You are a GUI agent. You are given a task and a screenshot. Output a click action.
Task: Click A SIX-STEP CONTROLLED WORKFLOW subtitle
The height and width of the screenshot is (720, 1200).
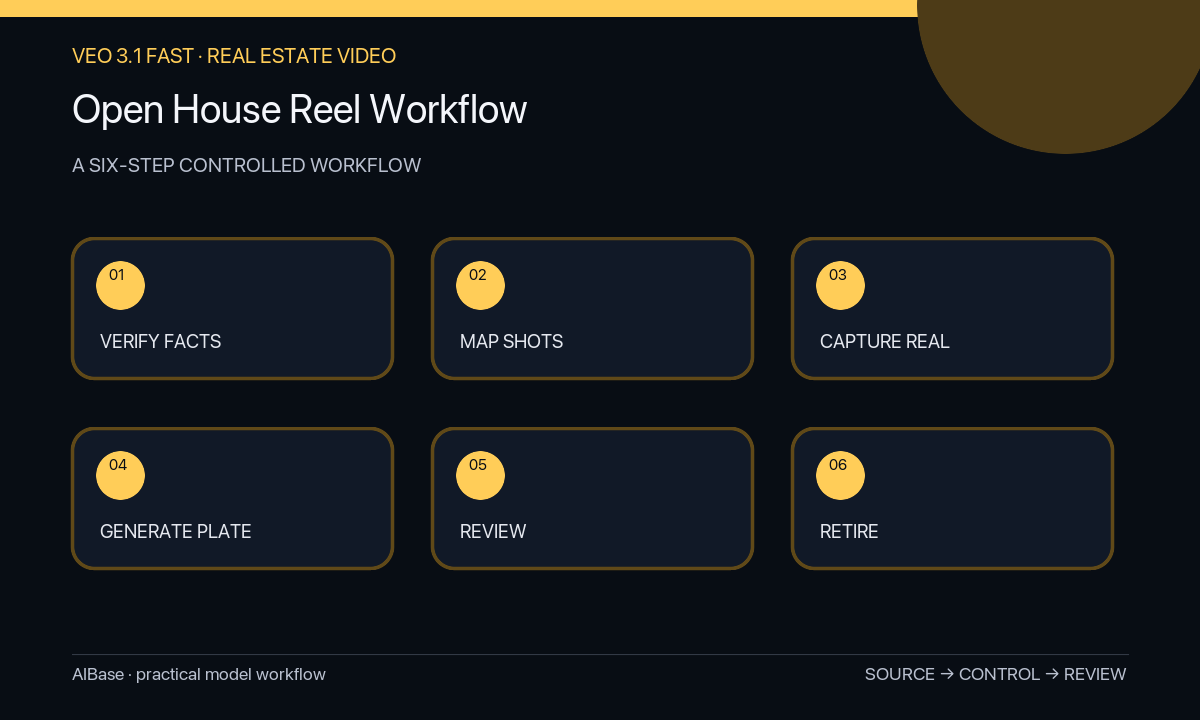(x=246, y=165)
